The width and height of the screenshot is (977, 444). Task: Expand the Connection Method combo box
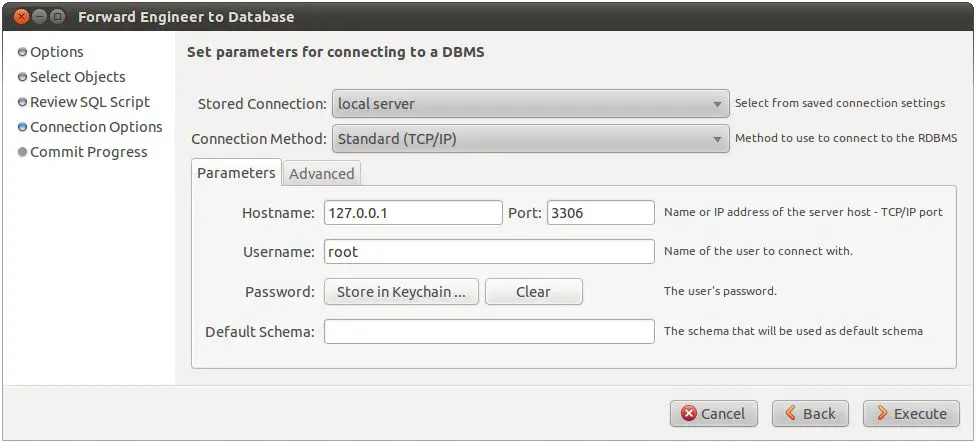(530, 139)
